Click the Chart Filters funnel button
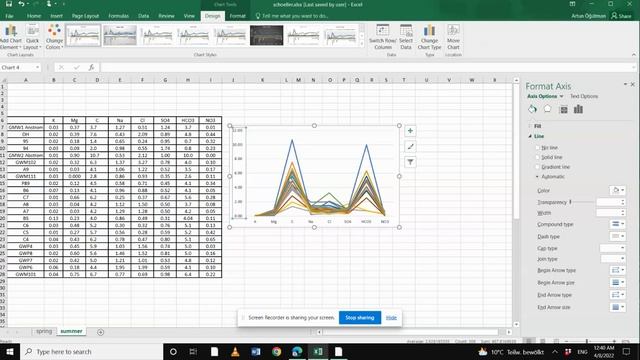 point(410,162)
